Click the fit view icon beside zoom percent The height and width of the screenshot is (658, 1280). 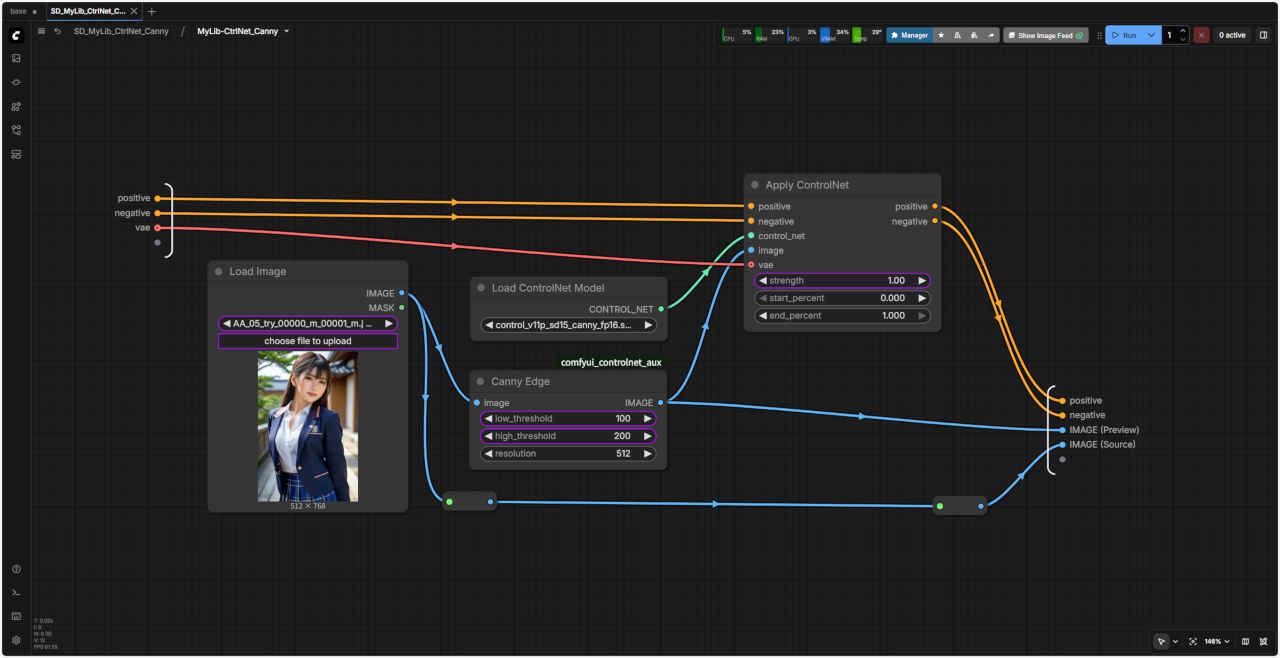[1193, 641]
